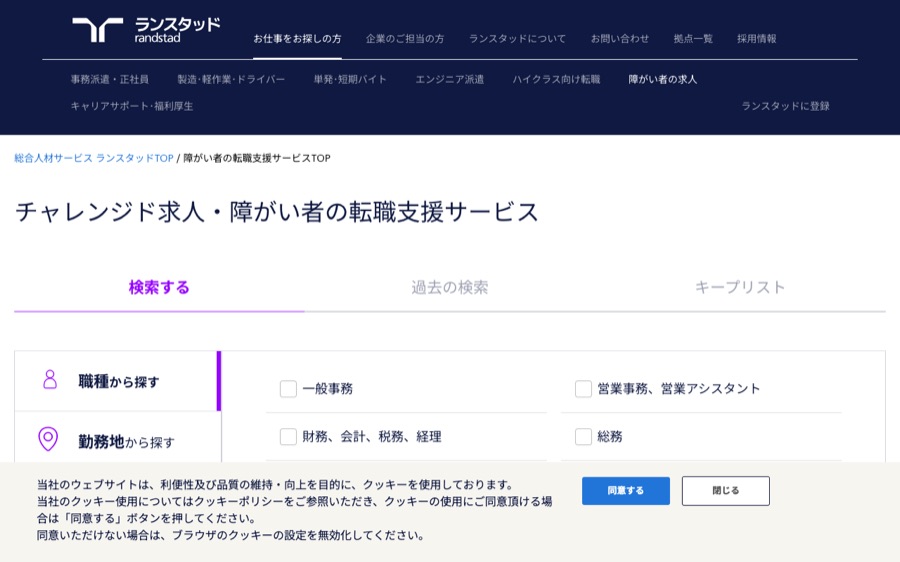
Task: Switch to the キープリスト tab
Action: [x=740, y=287]
